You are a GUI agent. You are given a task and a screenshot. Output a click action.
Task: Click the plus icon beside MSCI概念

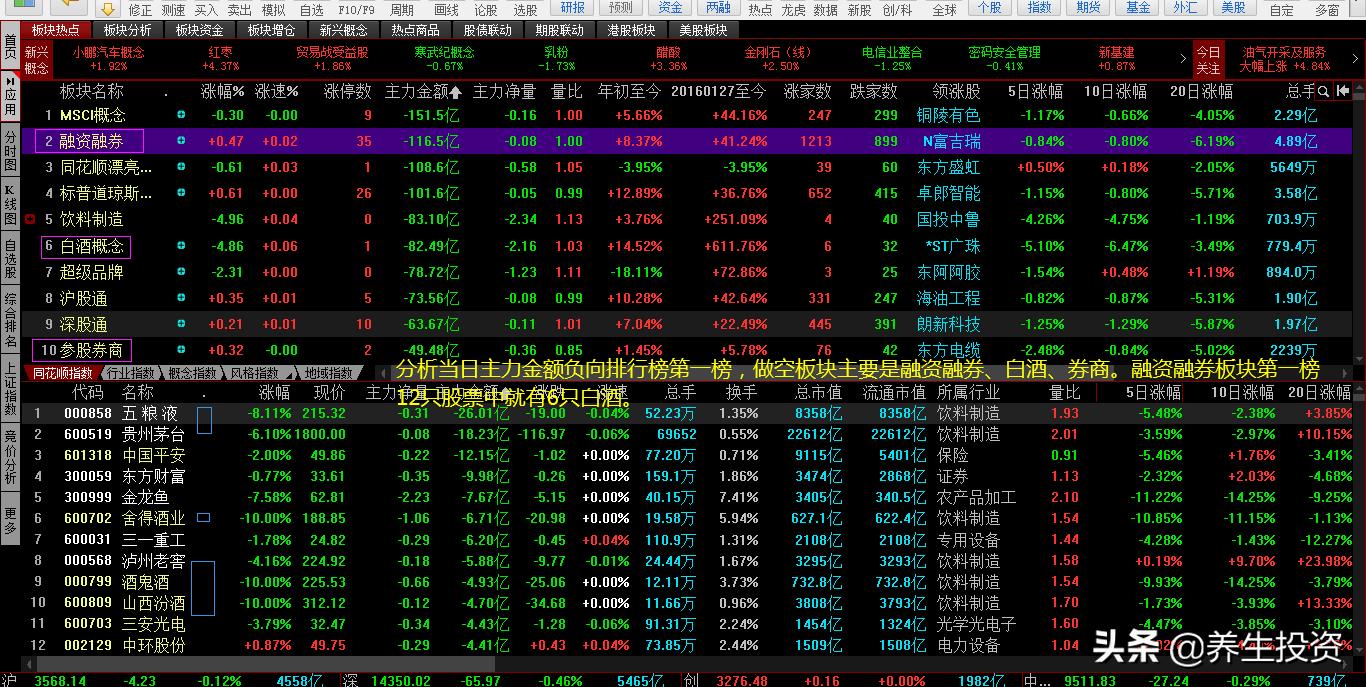(x=181, y=115)
